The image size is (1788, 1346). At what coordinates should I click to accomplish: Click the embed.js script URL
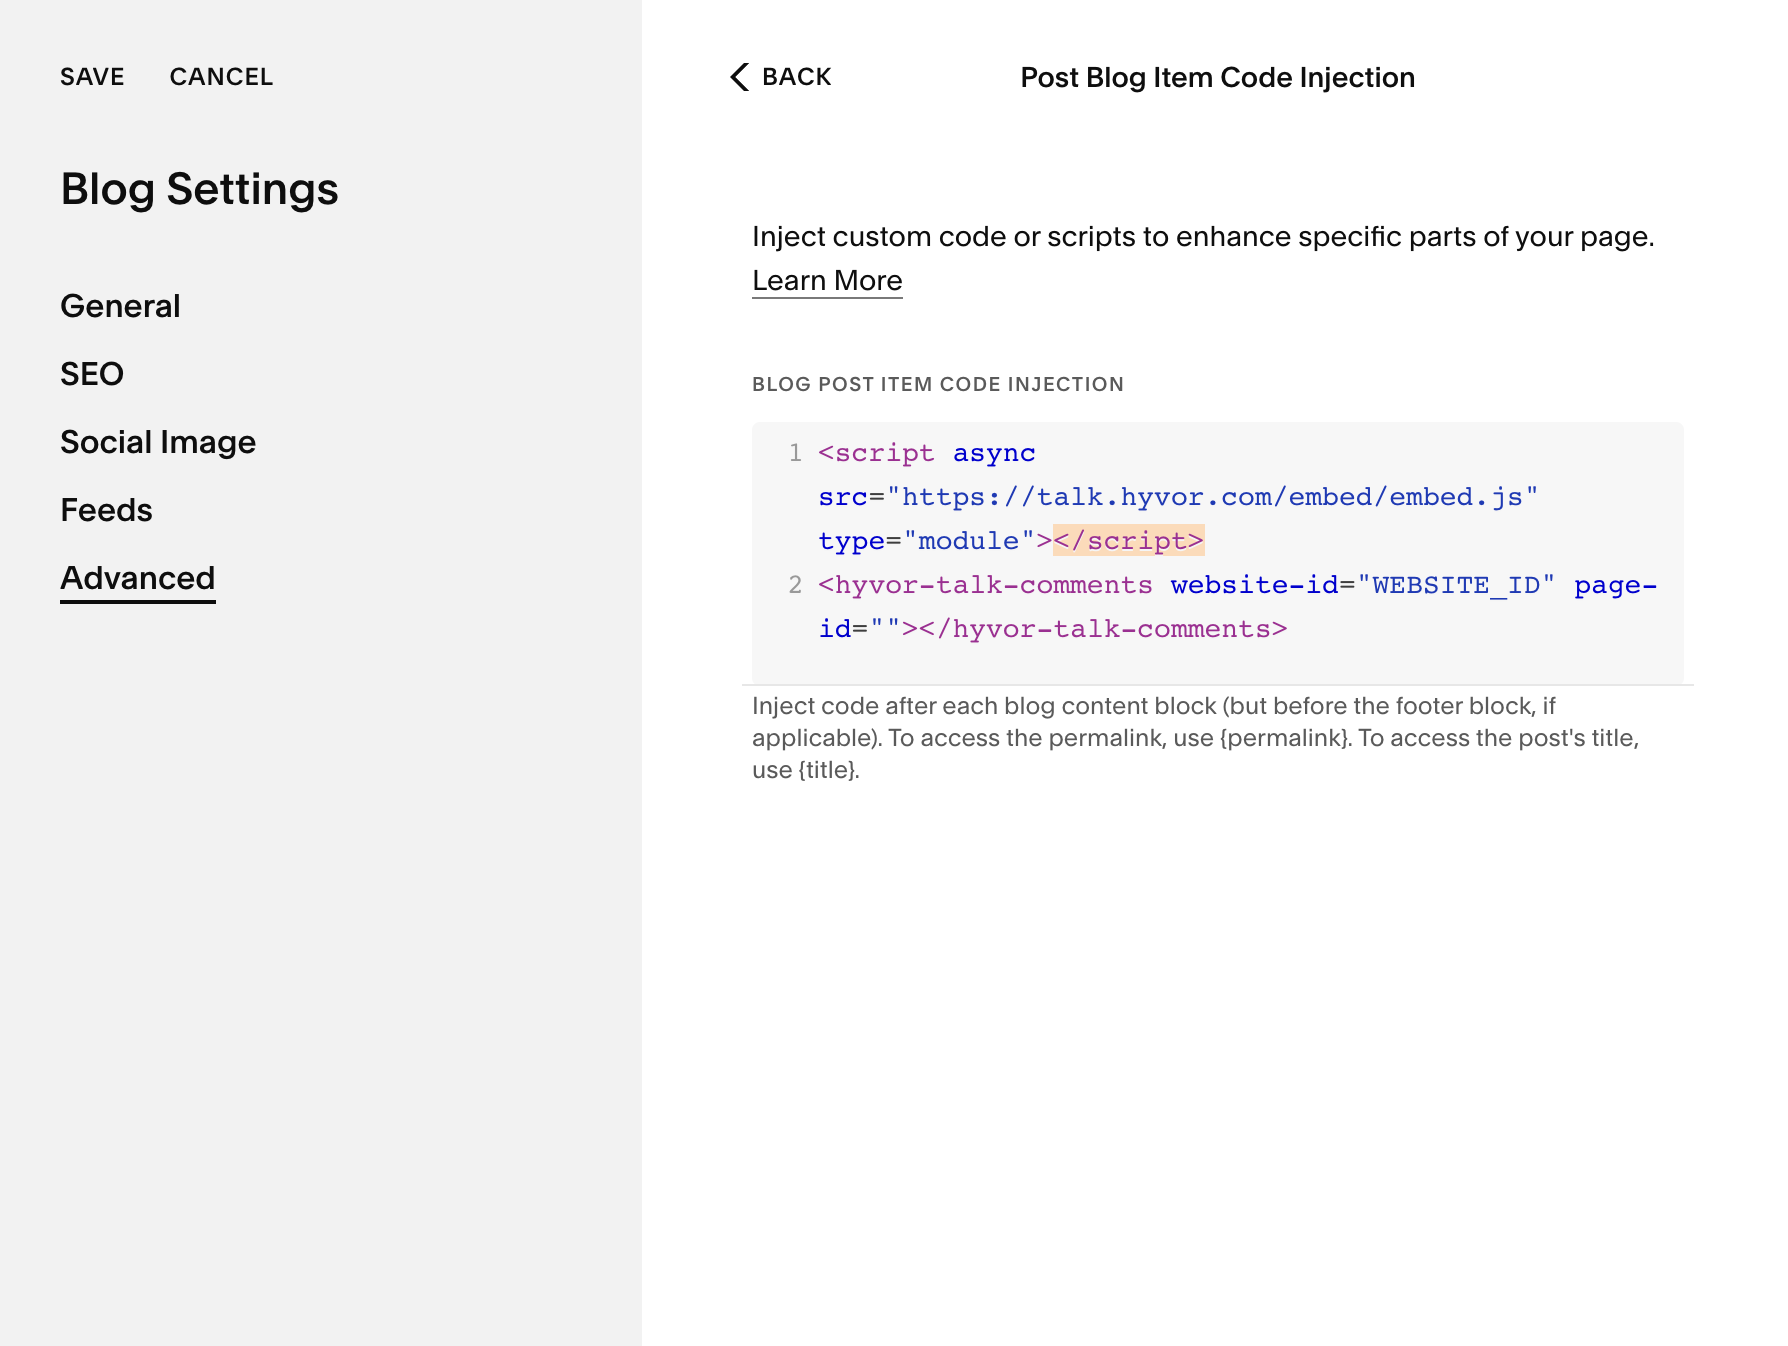[1215, 497]
